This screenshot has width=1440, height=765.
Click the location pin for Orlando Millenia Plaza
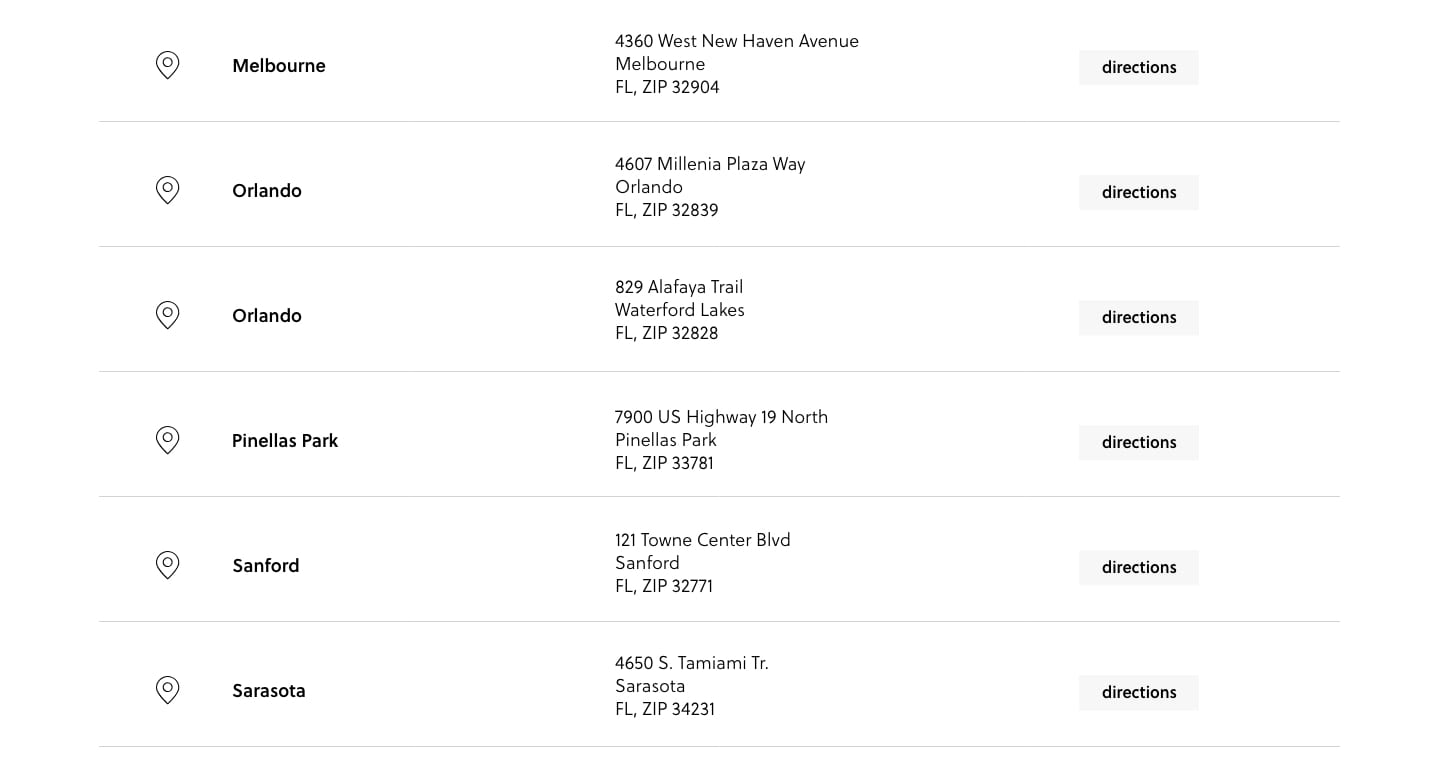pos(167,191)
